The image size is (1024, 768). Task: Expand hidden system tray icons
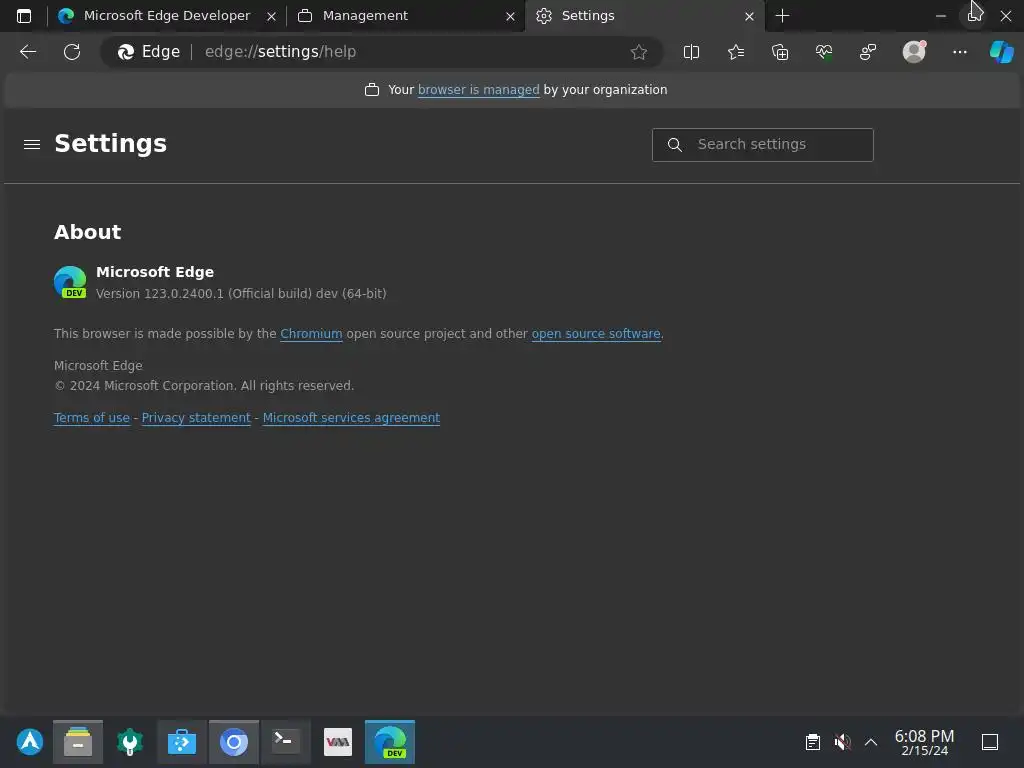click(871, 742)
